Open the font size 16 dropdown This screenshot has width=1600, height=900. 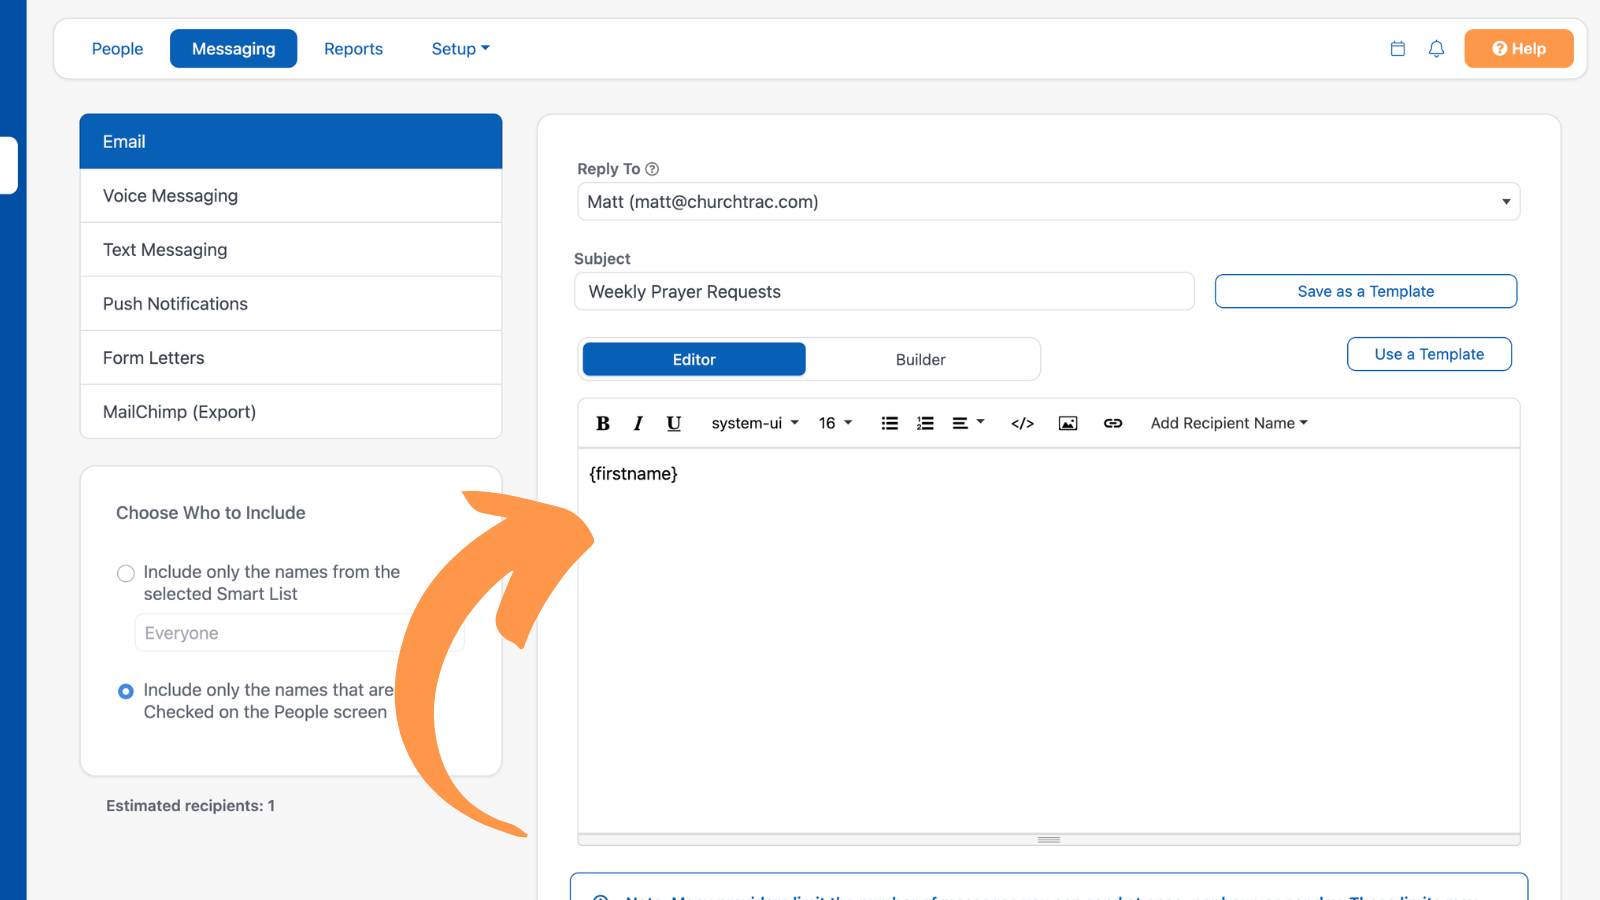coord(835,423)
